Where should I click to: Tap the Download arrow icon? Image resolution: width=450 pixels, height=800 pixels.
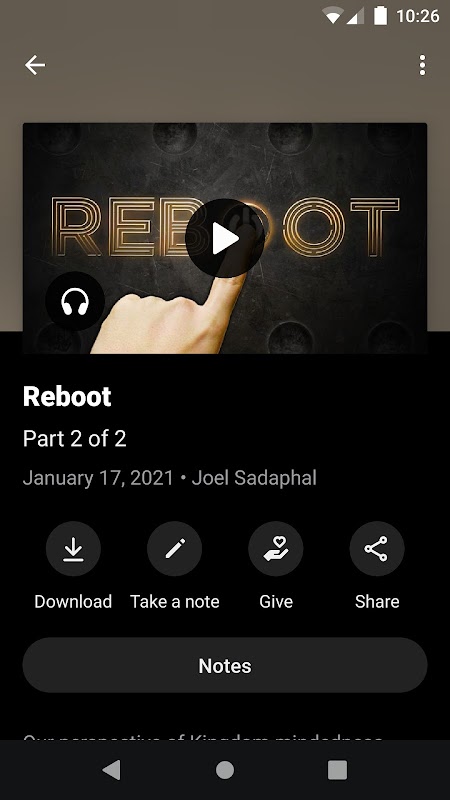[x=73, y=548]
